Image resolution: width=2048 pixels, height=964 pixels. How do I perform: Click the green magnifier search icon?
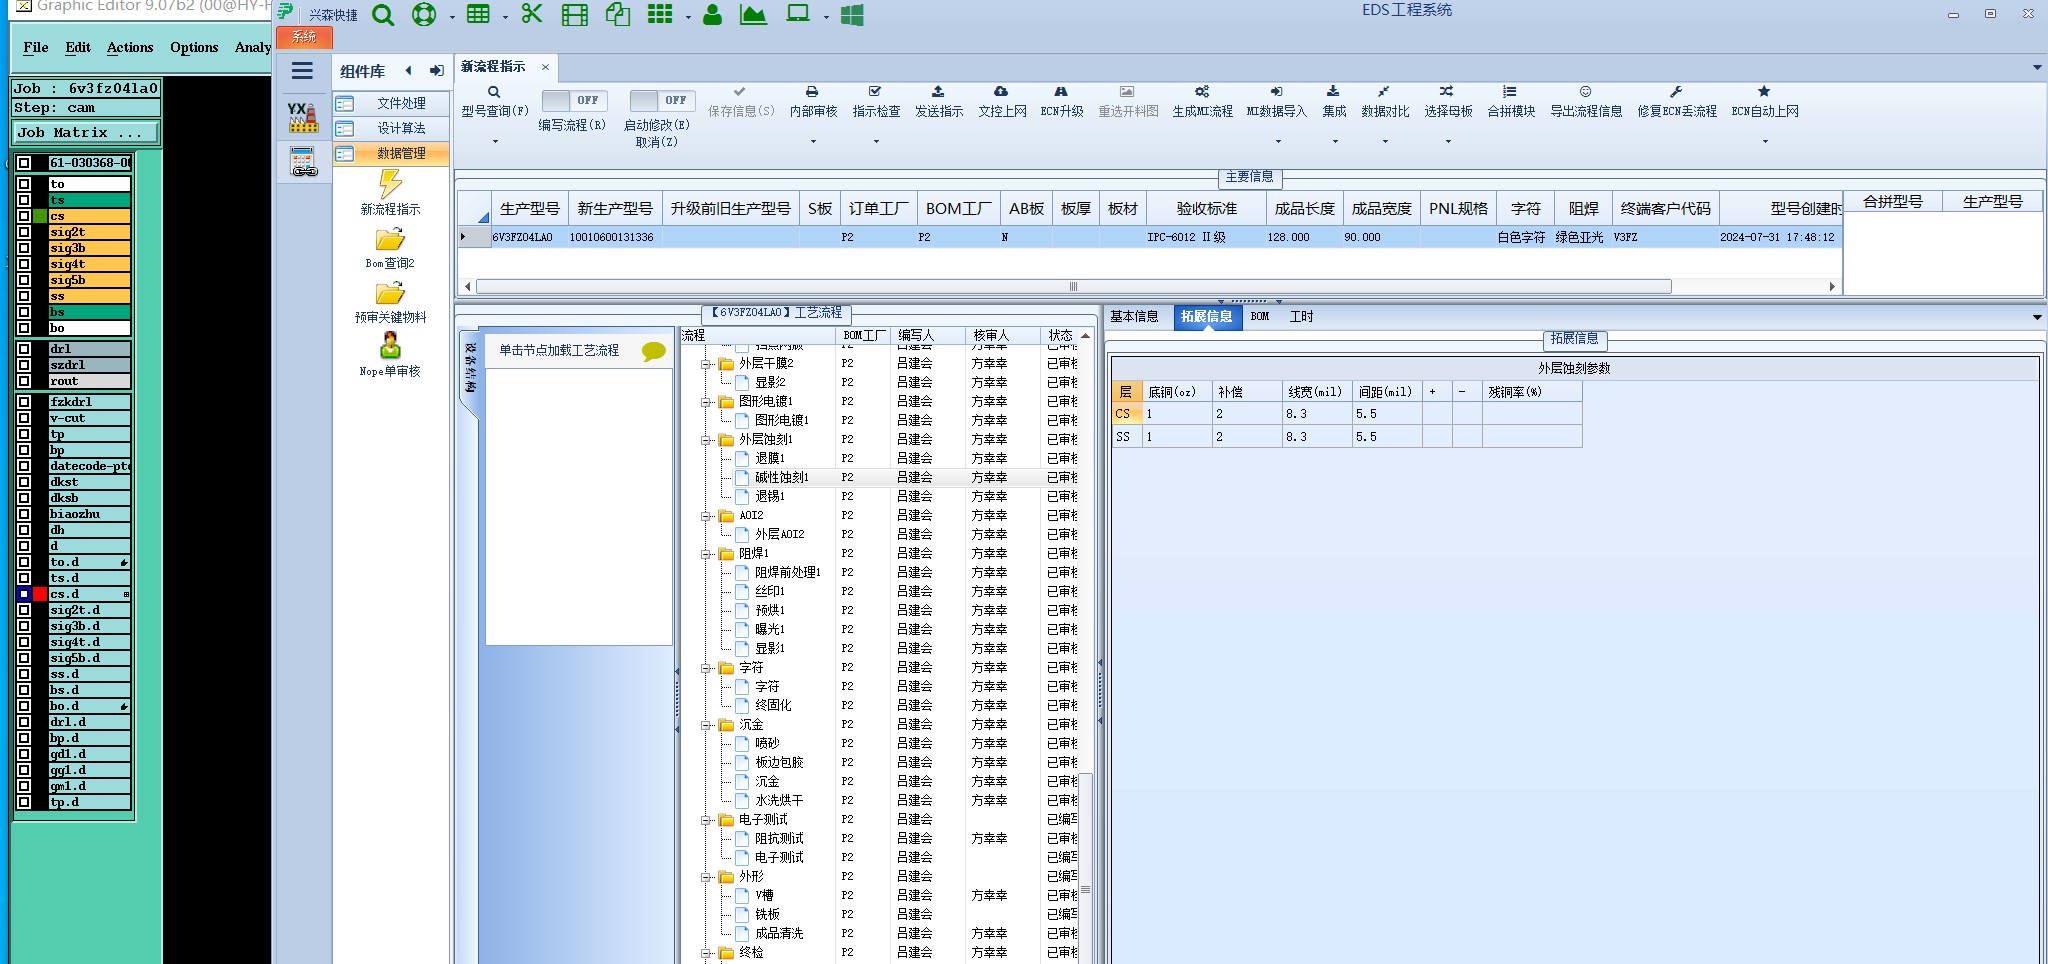383,15
